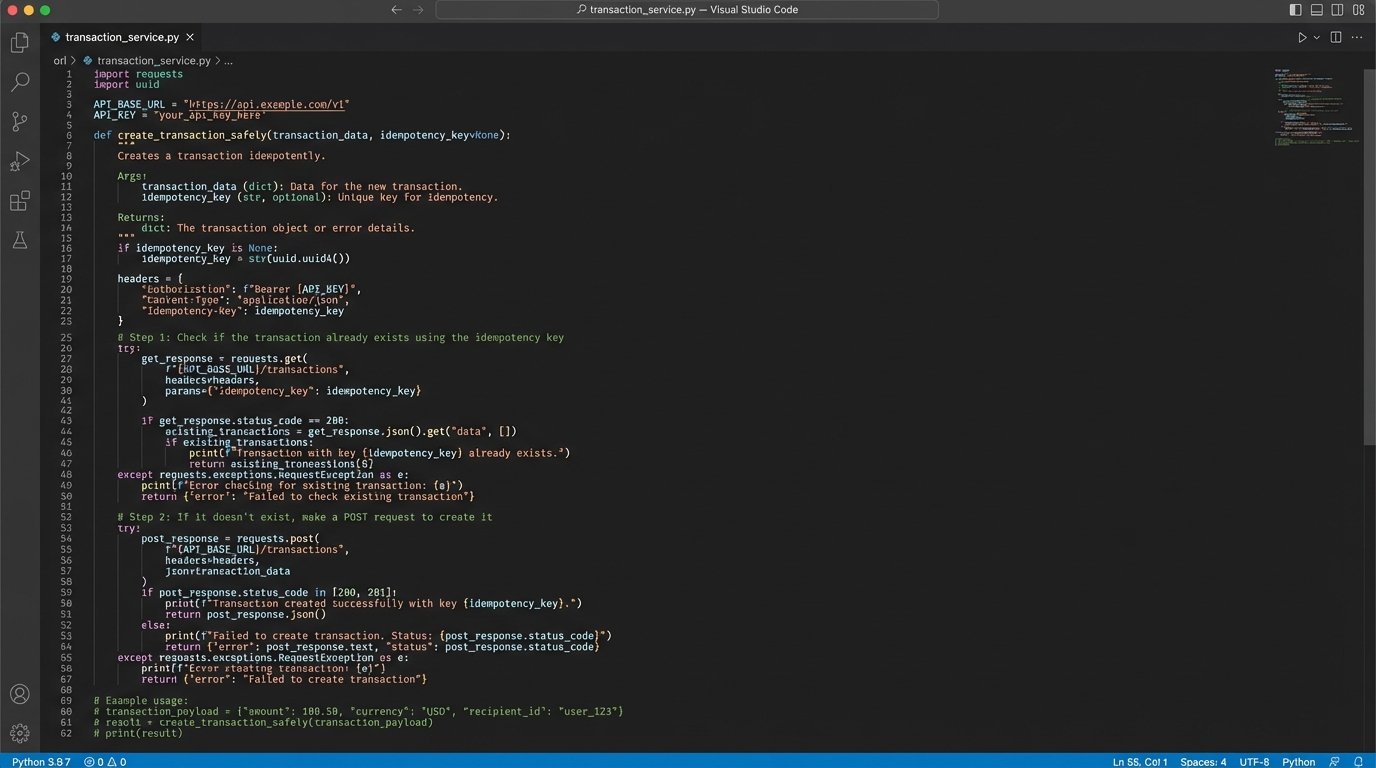
Task: Expand the run options dropdown arrow
Action: coord(1317,37)
